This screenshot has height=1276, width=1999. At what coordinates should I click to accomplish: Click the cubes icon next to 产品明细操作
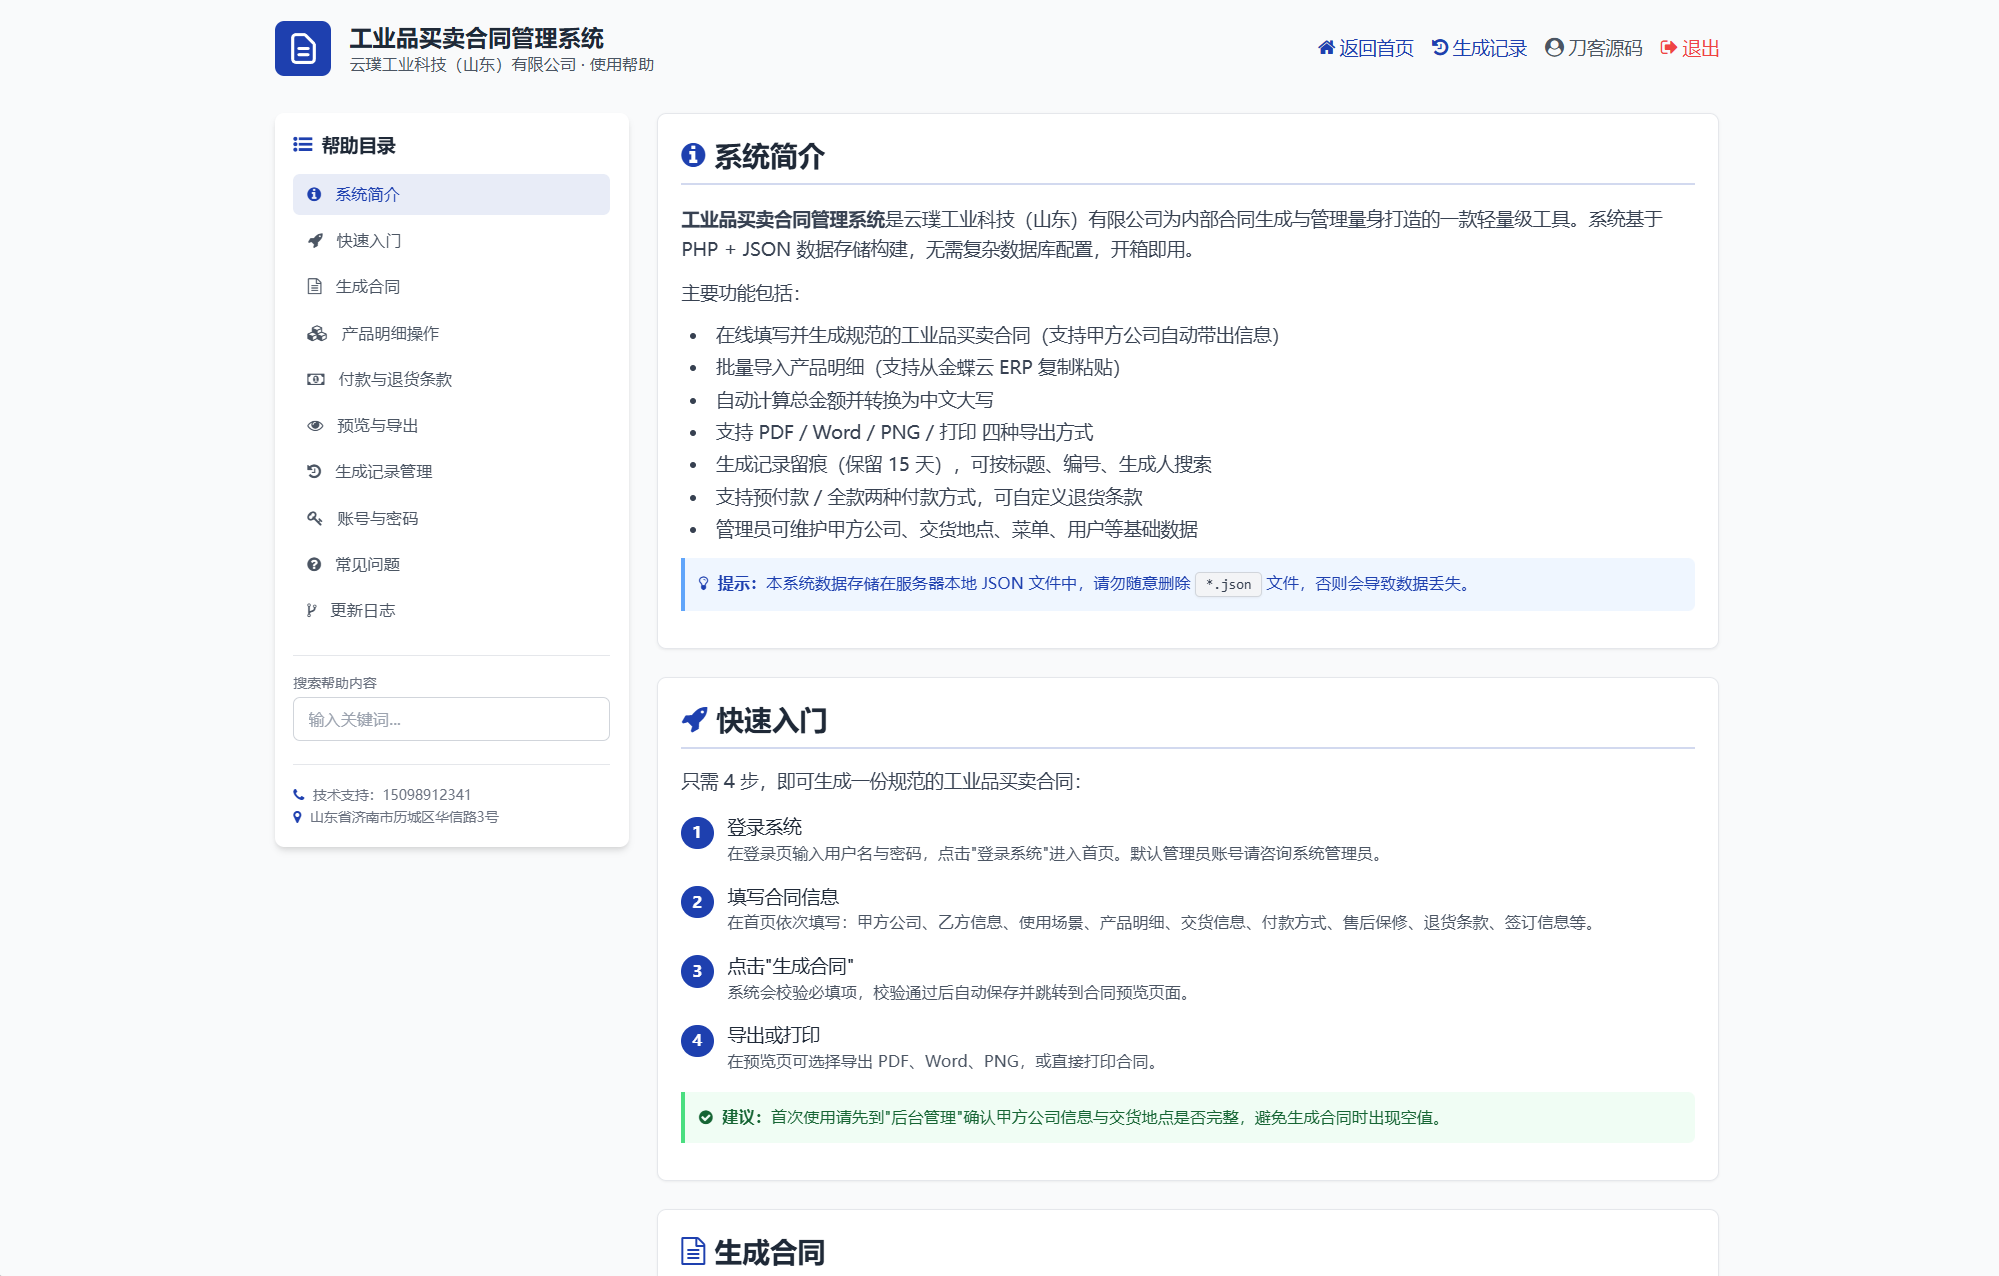317,334
